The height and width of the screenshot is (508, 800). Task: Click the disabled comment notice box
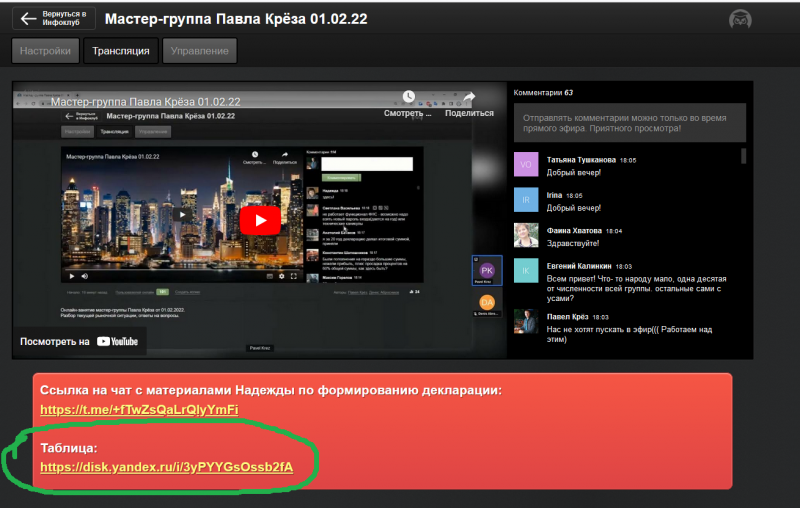pyautogui.click(x=630, y=123)
